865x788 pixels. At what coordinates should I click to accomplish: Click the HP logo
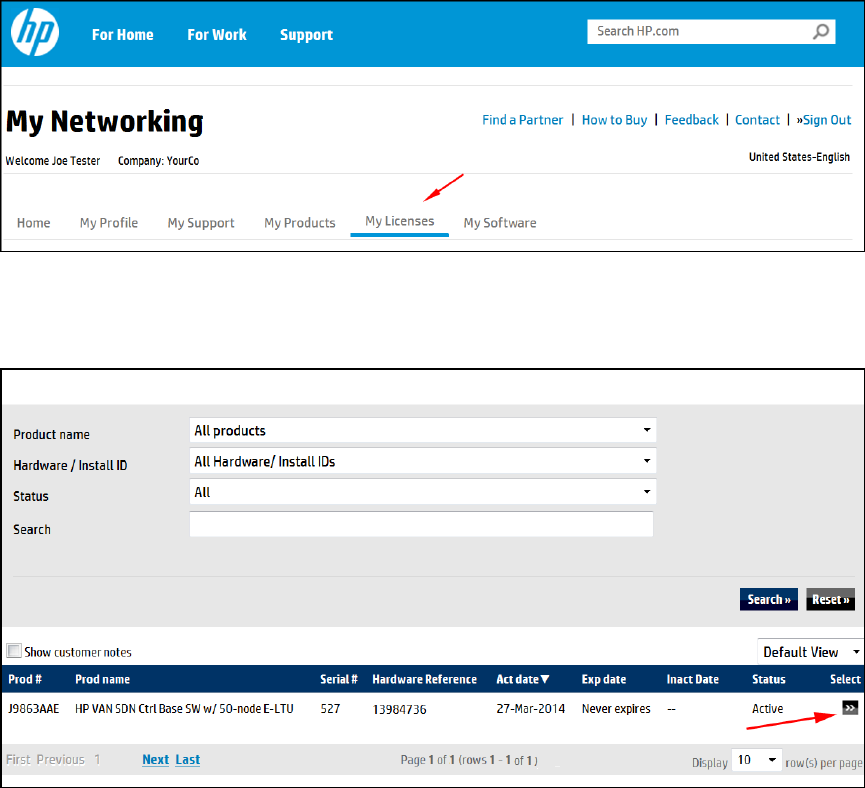(35, 32)
